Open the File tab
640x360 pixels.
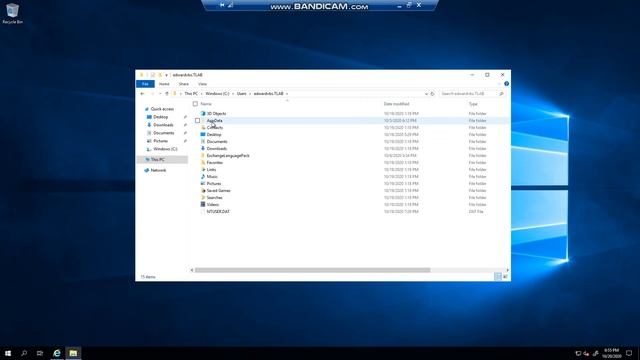pyautogui.click(x=145, y=84)
